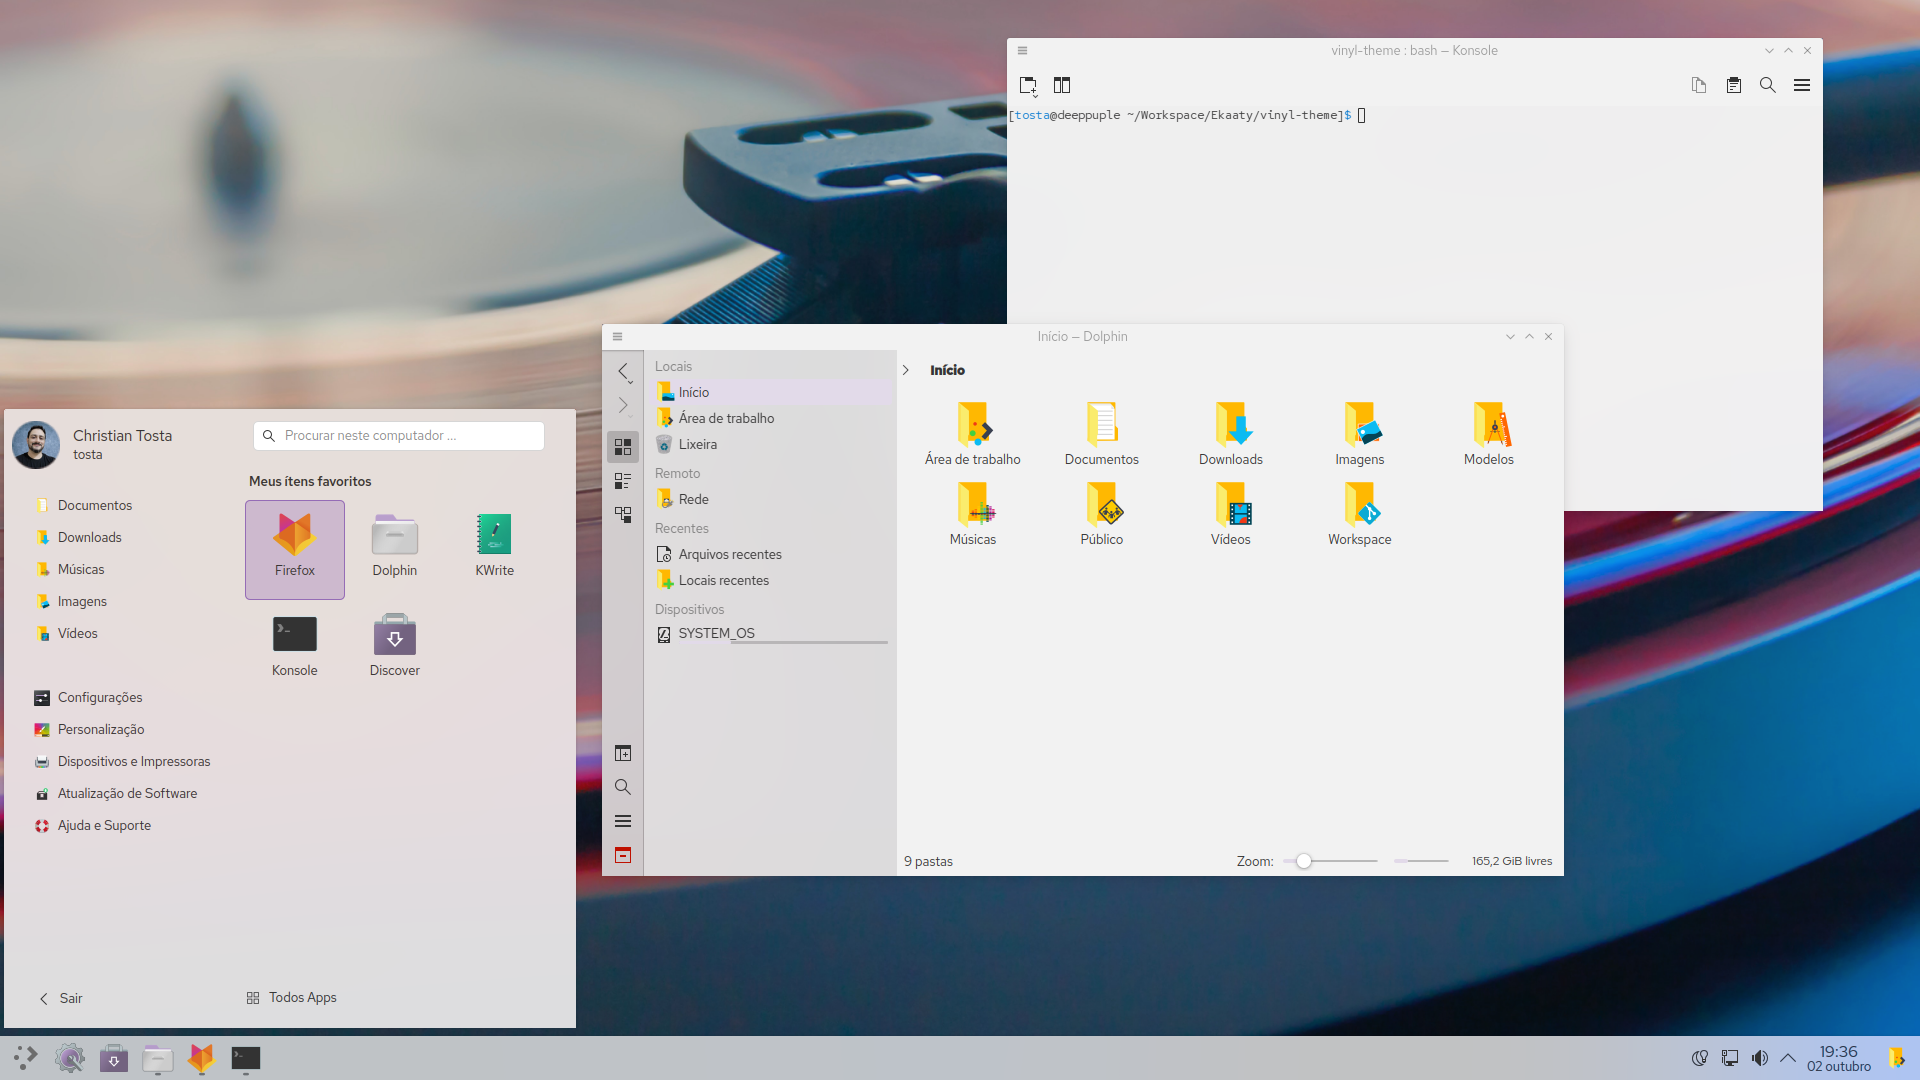The width and height of the screenshot is (1920, 1080).
Task: Click search field Procurar neste computador
Action: (399, 436)
